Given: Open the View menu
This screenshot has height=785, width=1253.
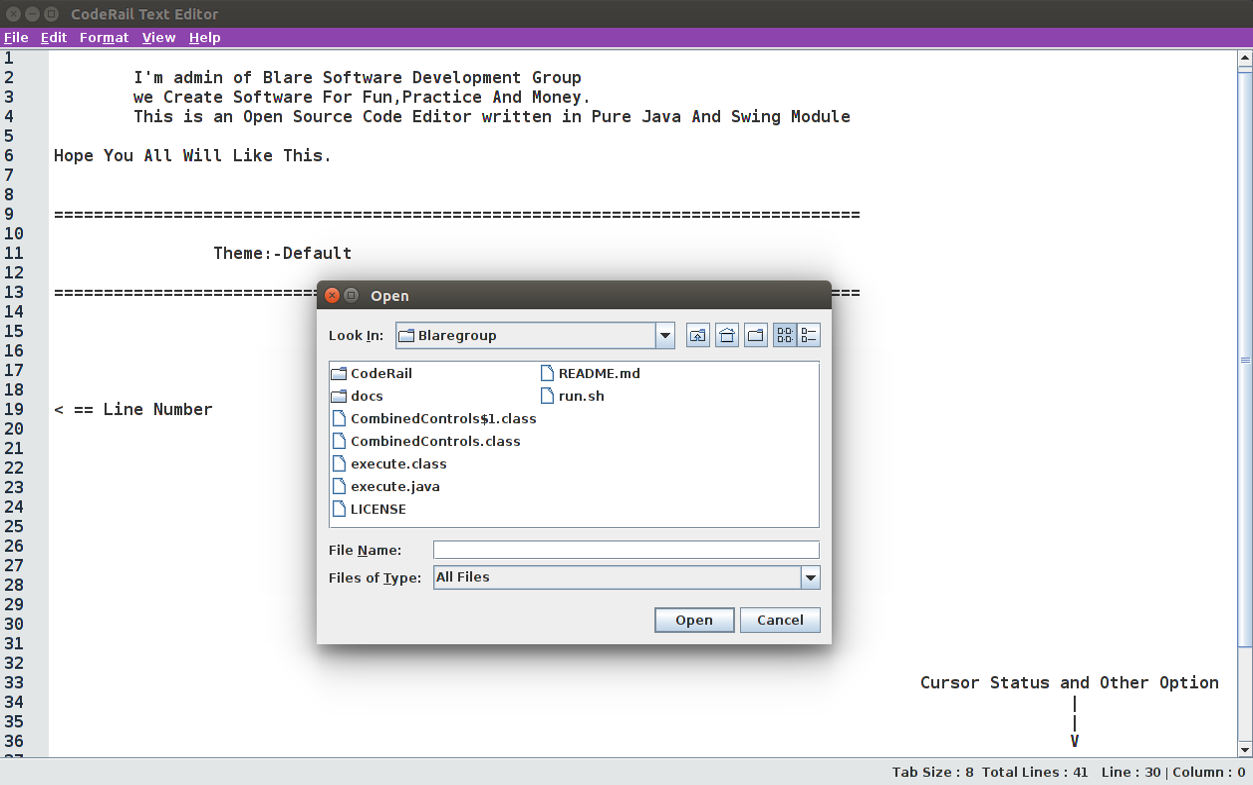Looking at the screenshot, I should 159,37.
